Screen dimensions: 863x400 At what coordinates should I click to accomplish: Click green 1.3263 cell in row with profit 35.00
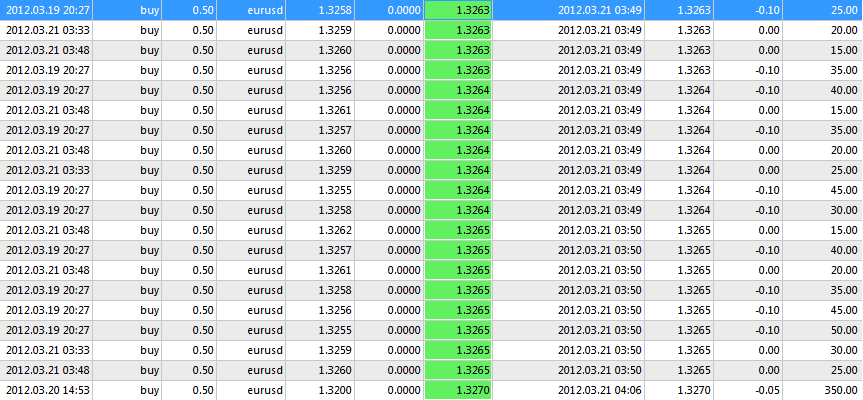458,70
